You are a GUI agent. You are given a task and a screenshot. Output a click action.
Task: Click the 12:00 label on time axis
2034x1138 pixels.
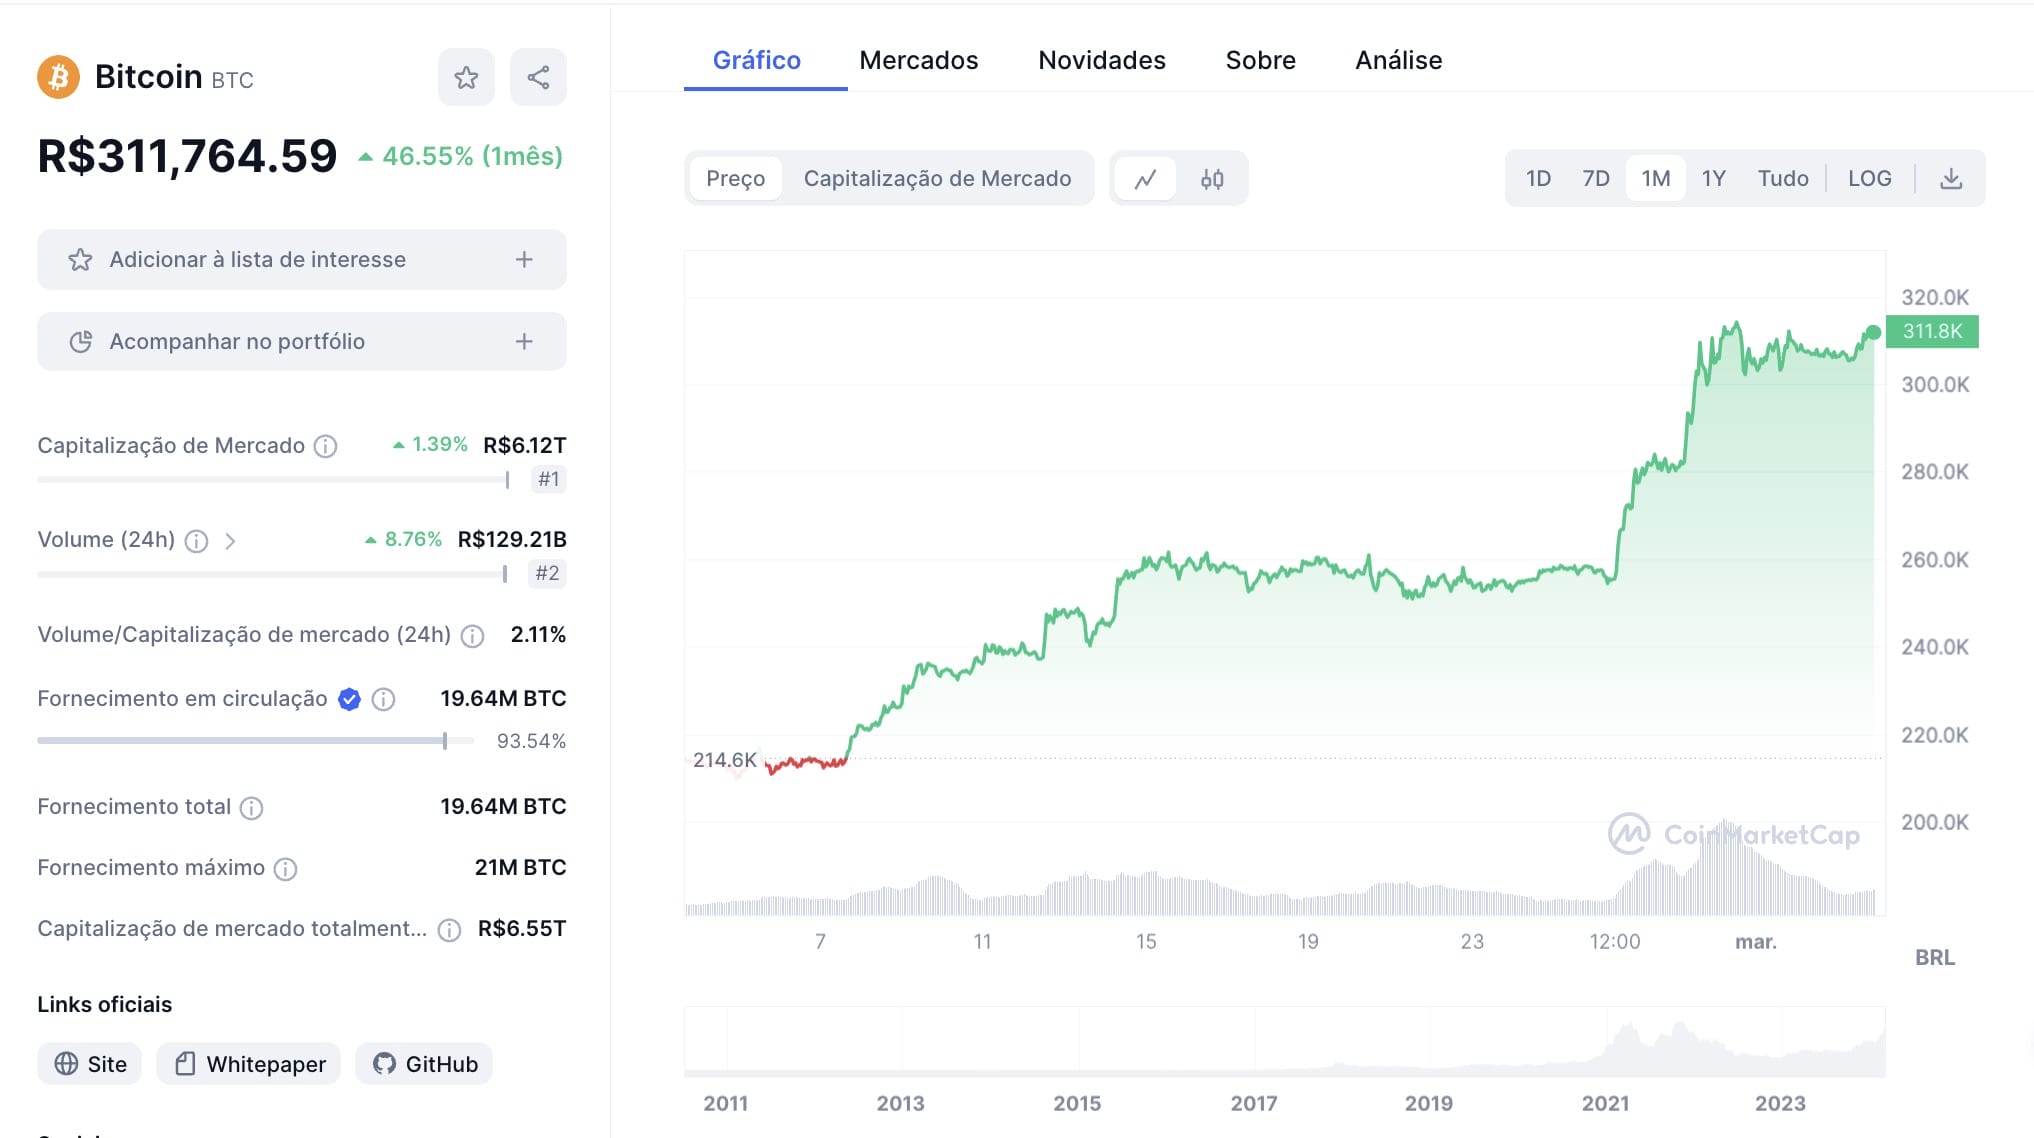(x=1615, y=941)
